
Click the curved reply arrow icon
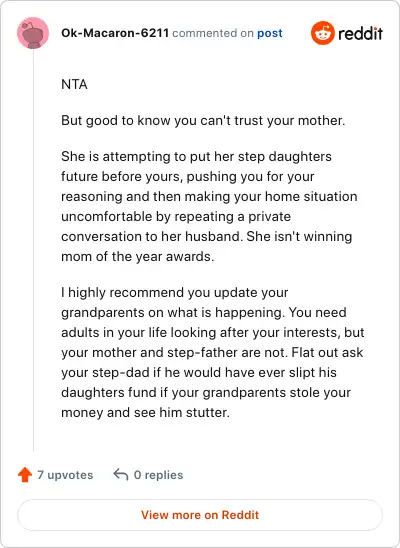click(121, 475)
